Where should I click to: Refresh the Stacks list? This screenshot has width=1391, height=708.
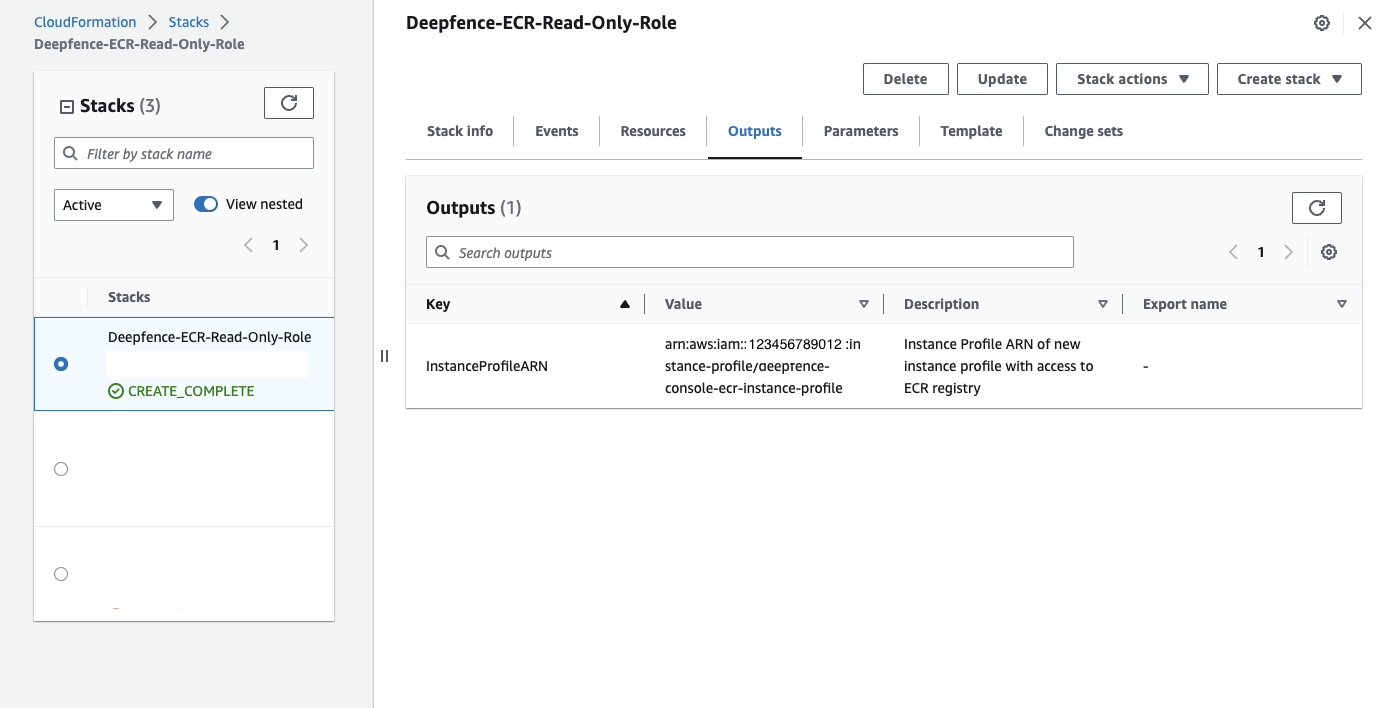289,103
